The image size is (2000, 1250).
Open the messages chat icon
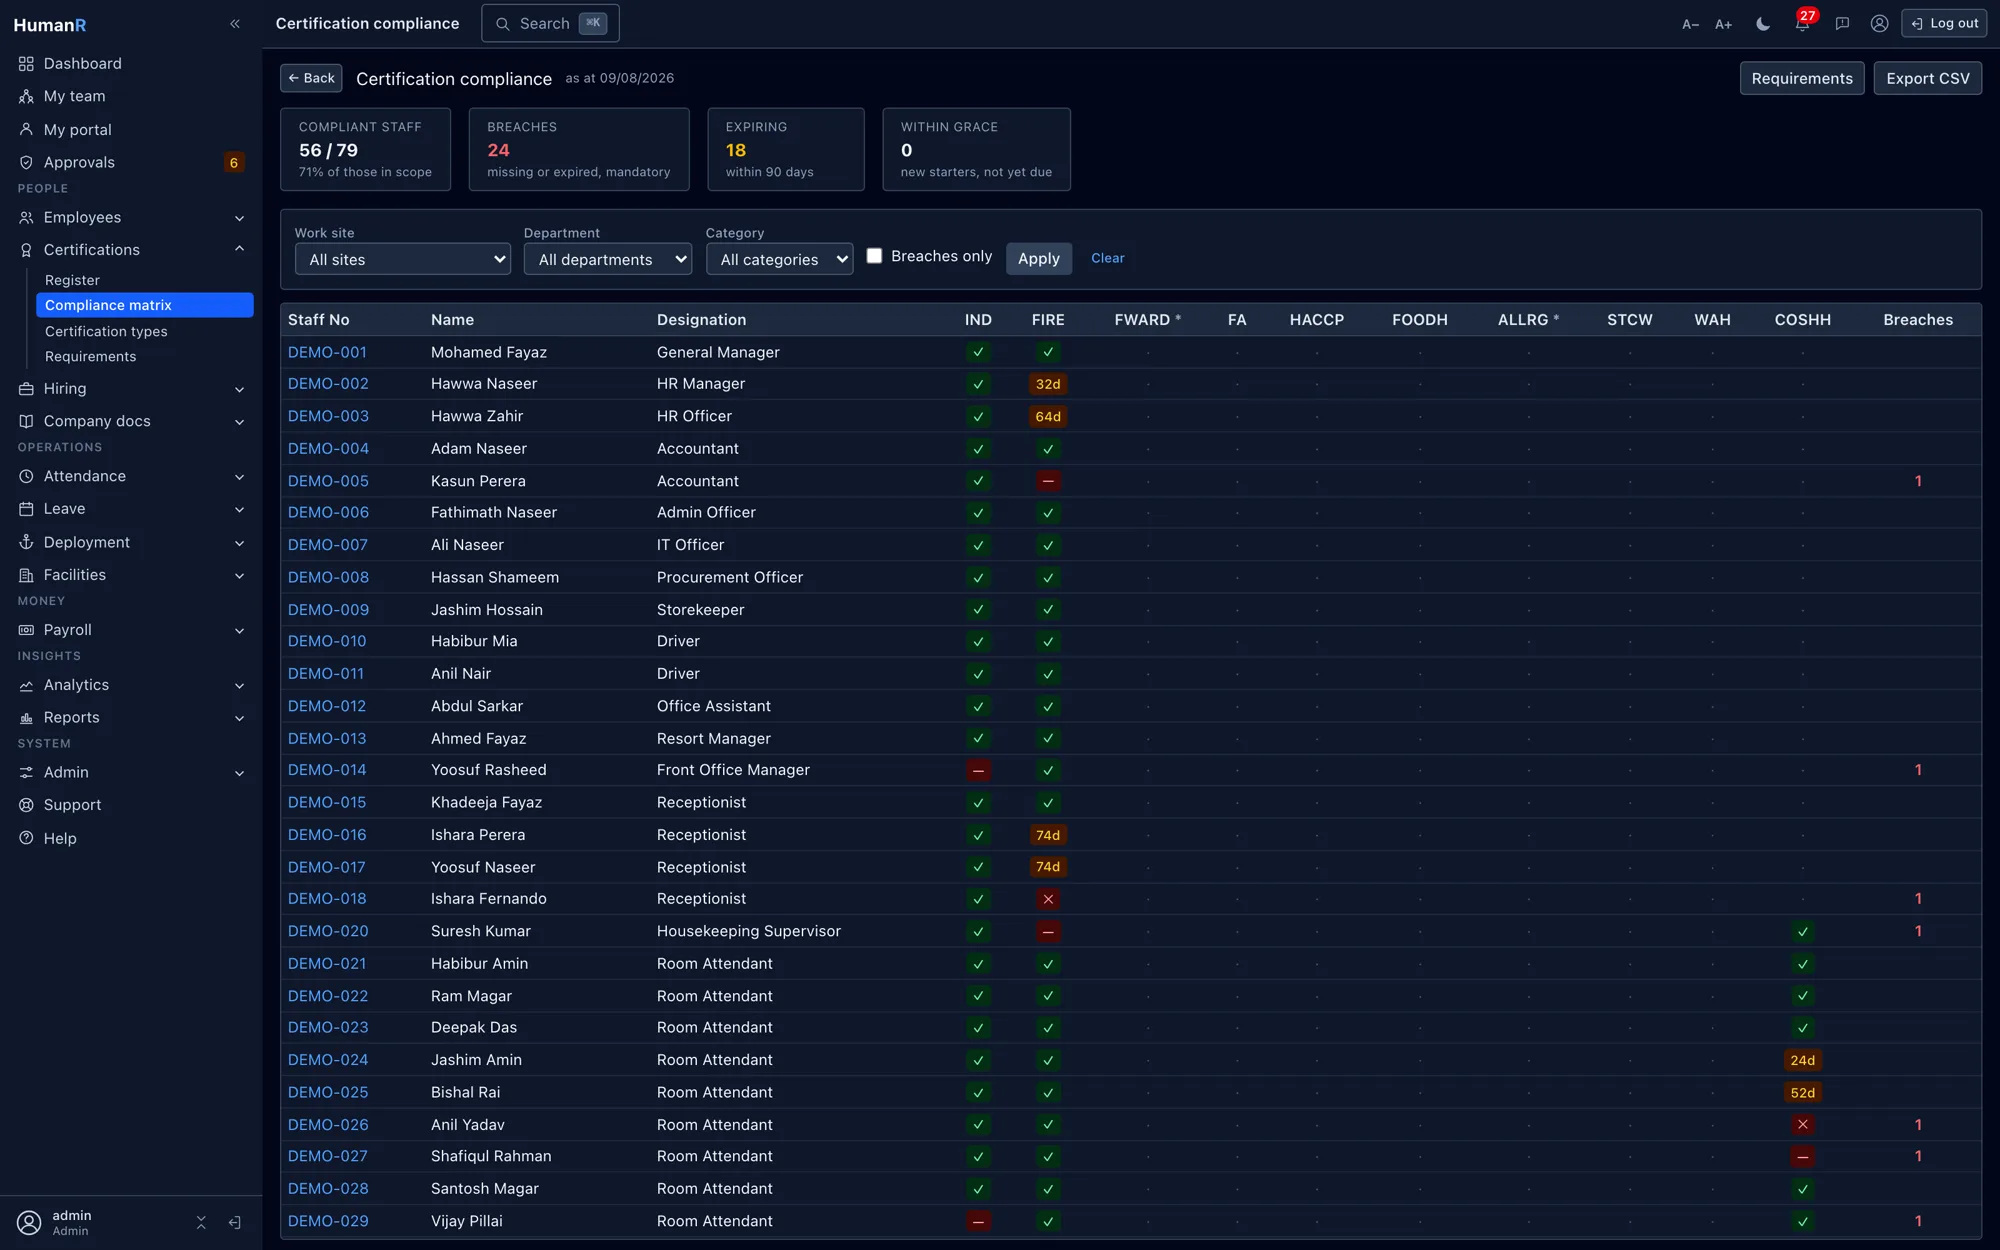(x=1842, y=24)
